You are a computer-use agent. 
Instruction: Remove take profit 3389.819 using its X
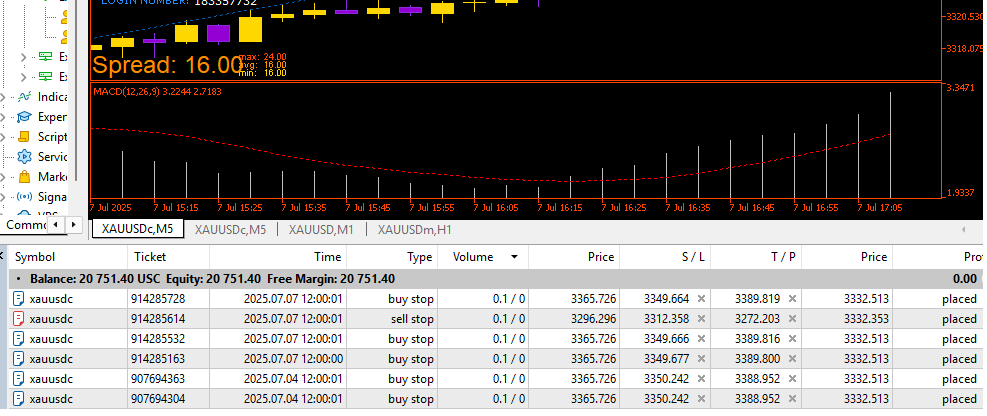(792, 299)
